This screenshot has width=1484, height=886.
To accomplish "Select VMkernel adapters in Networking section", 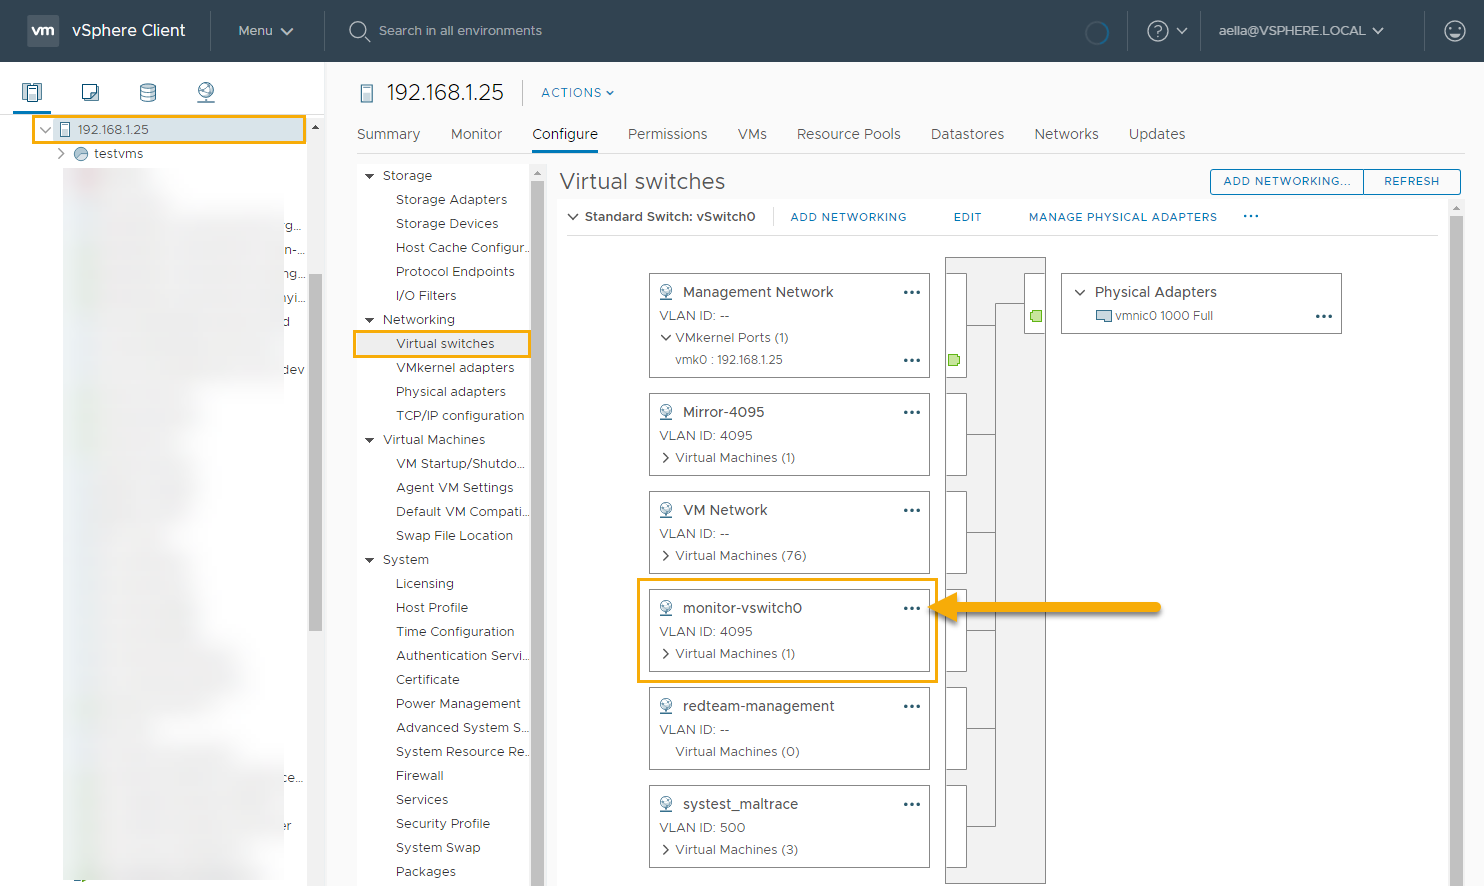I will [455, 368].
